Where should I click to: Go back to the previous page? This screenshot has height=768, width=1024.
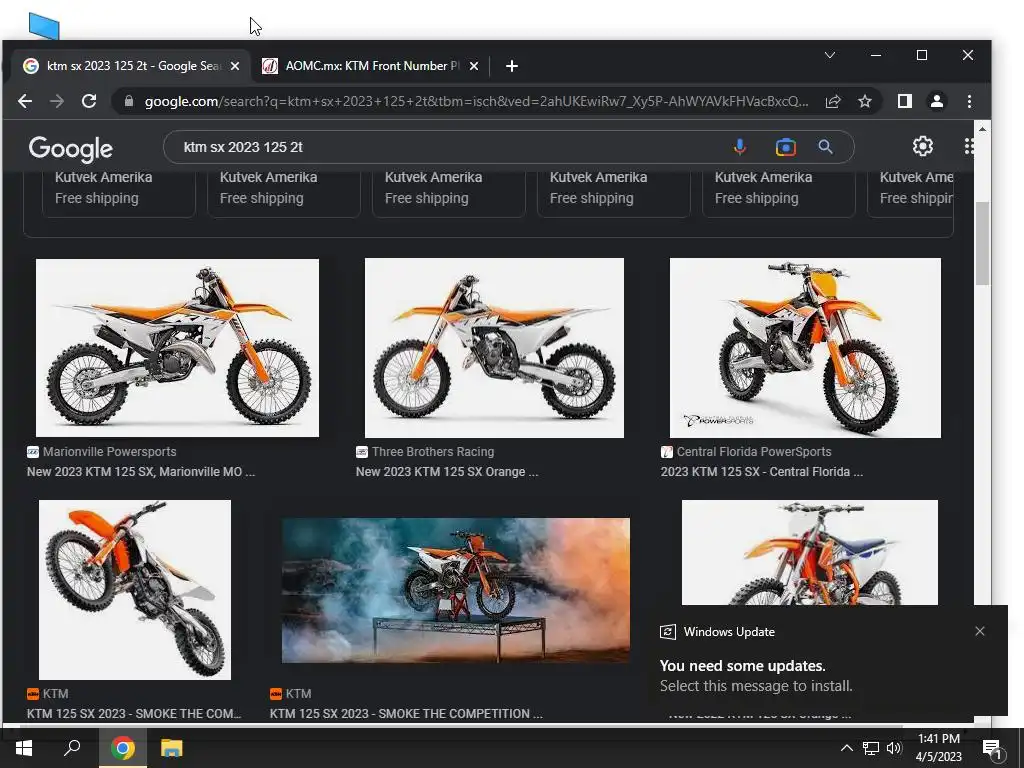pyautogui.click(x=25, y=101)
